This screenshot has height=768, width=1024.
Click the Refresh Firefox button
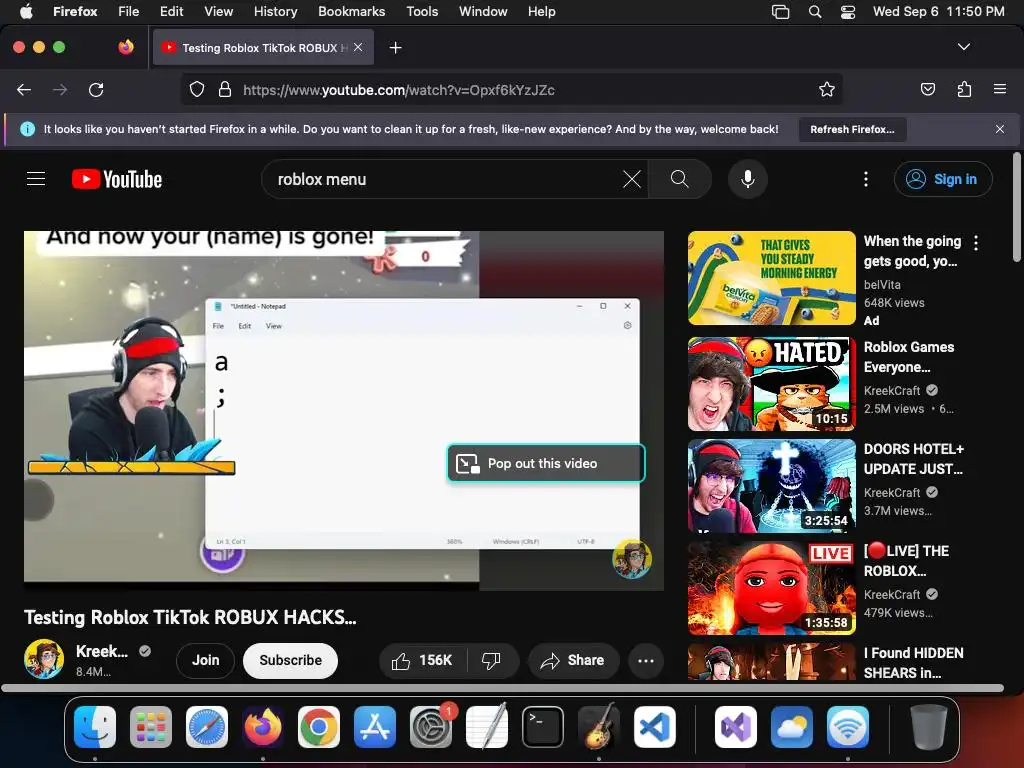coord(852,129)
